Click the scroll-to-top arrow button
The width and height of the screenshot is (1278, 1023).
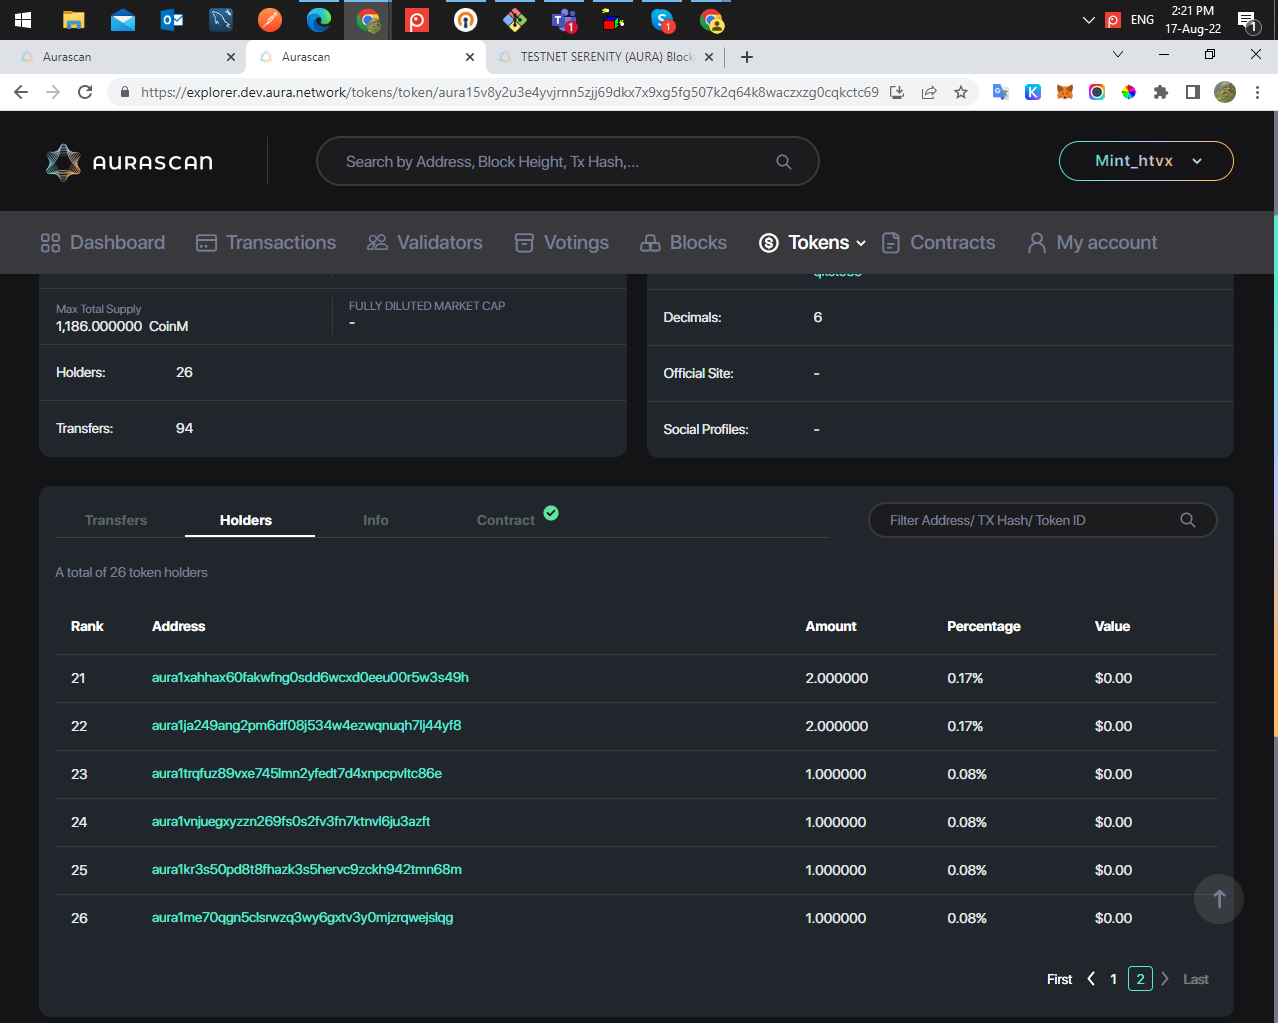1218,899
